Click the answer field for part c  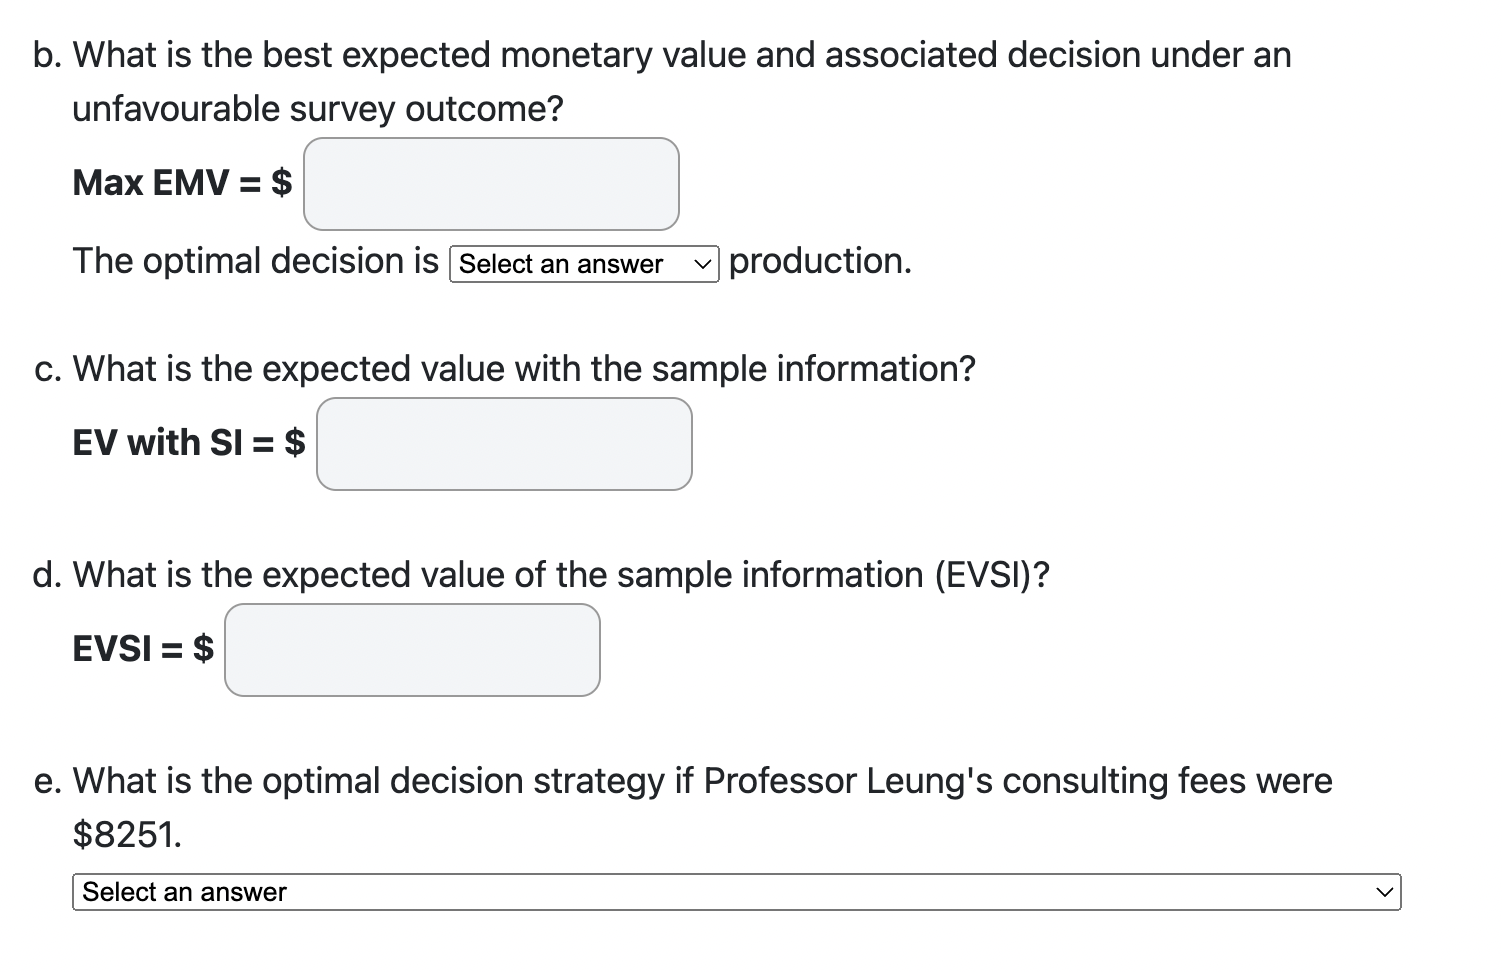(504, 444)
